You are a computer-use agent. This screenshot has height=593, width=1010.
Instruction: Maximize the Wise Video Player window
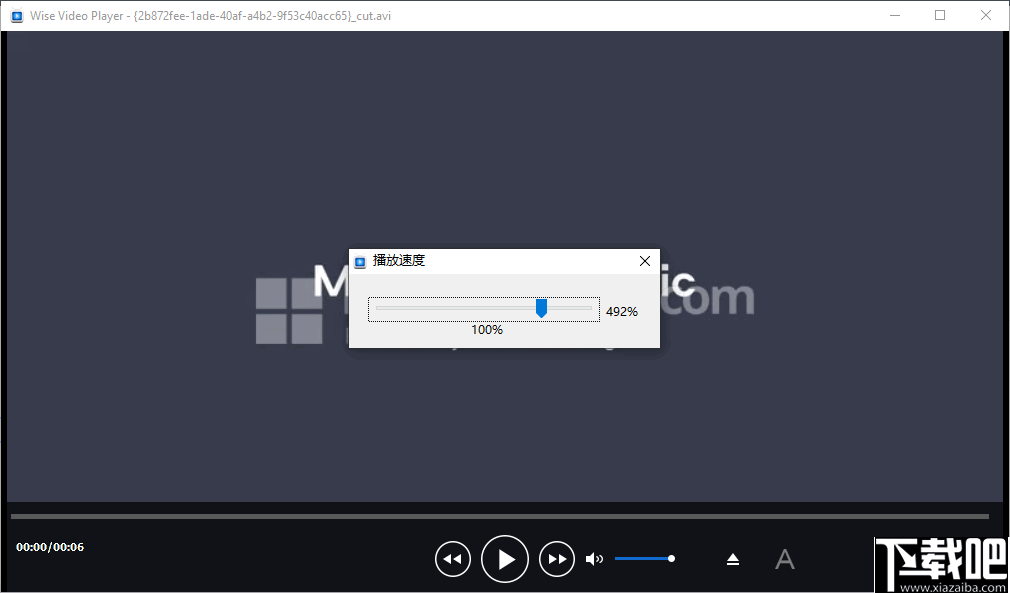pyautogui.click(x=940, y=15)
